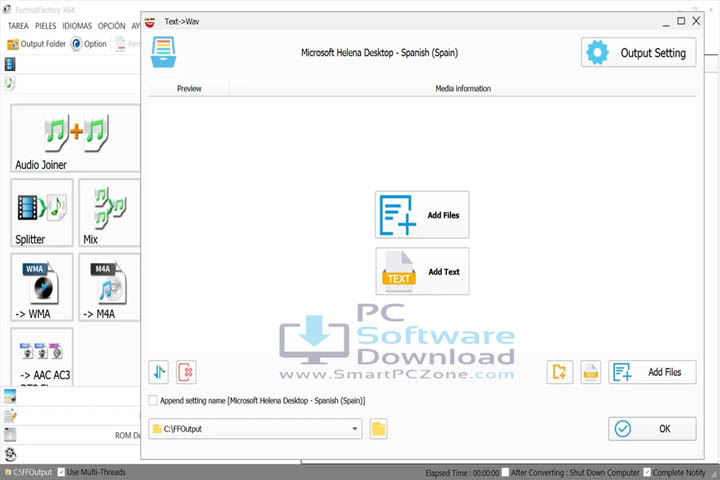Screen dimensions: 720x480
Task: Open the Audio Joiner tool
Action: (75, 138)
